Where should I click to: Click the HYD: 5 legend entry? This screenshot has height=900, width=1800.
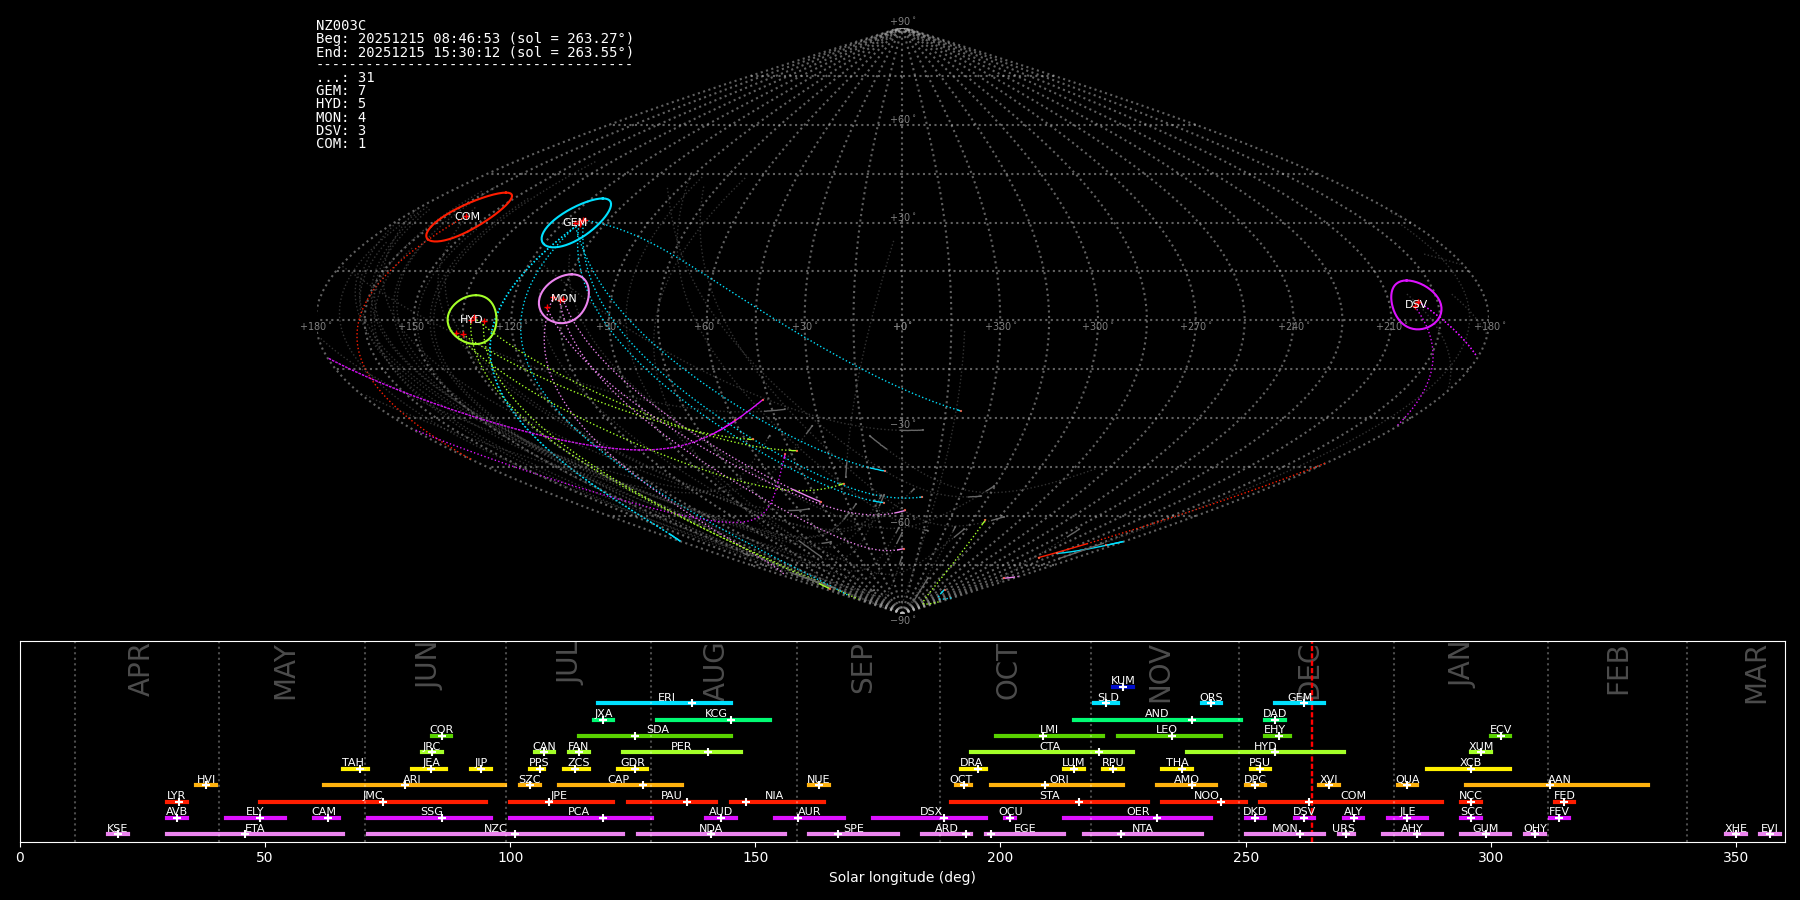click(x=341, y=104)
